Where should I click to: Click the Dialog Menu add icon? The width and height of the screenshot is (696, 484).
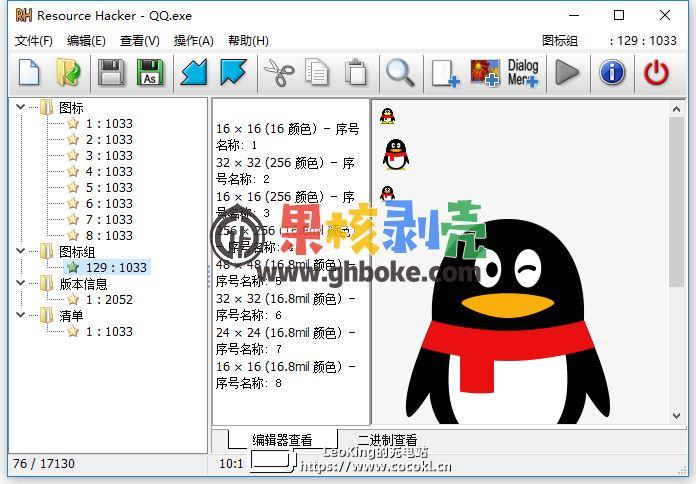[x=523, y=73]
